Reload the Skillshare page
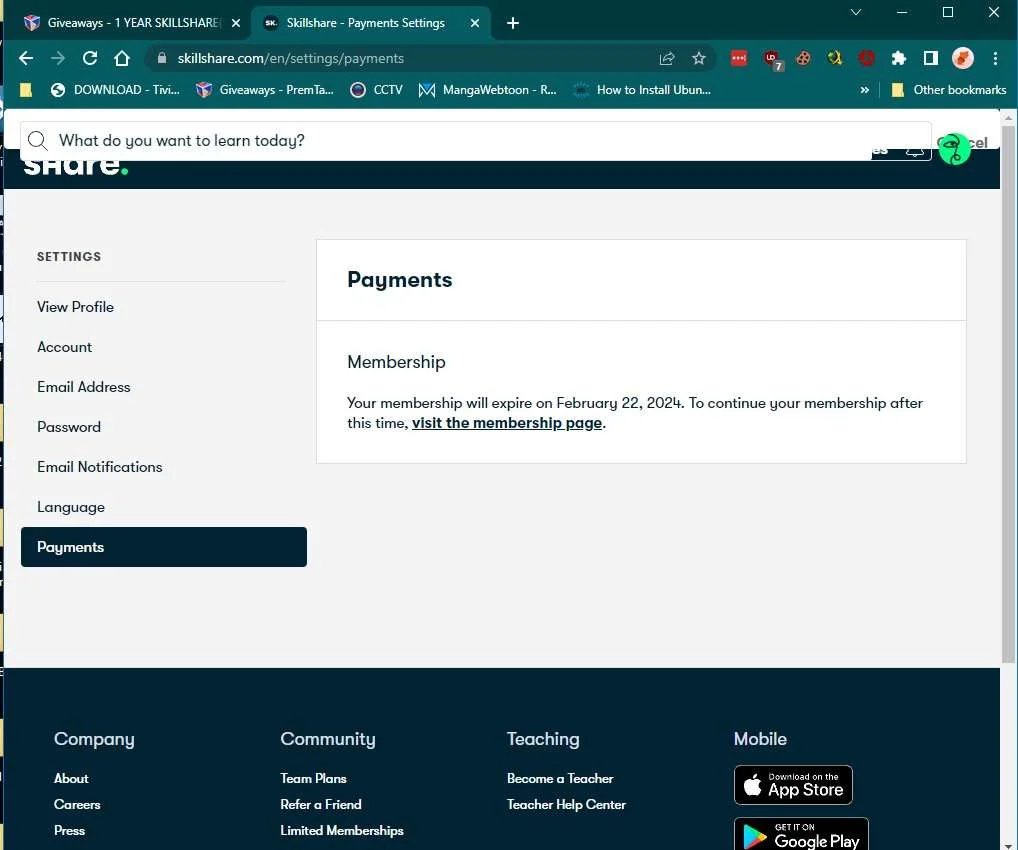Screen dimensions: 1018x850 click(90, 58)
